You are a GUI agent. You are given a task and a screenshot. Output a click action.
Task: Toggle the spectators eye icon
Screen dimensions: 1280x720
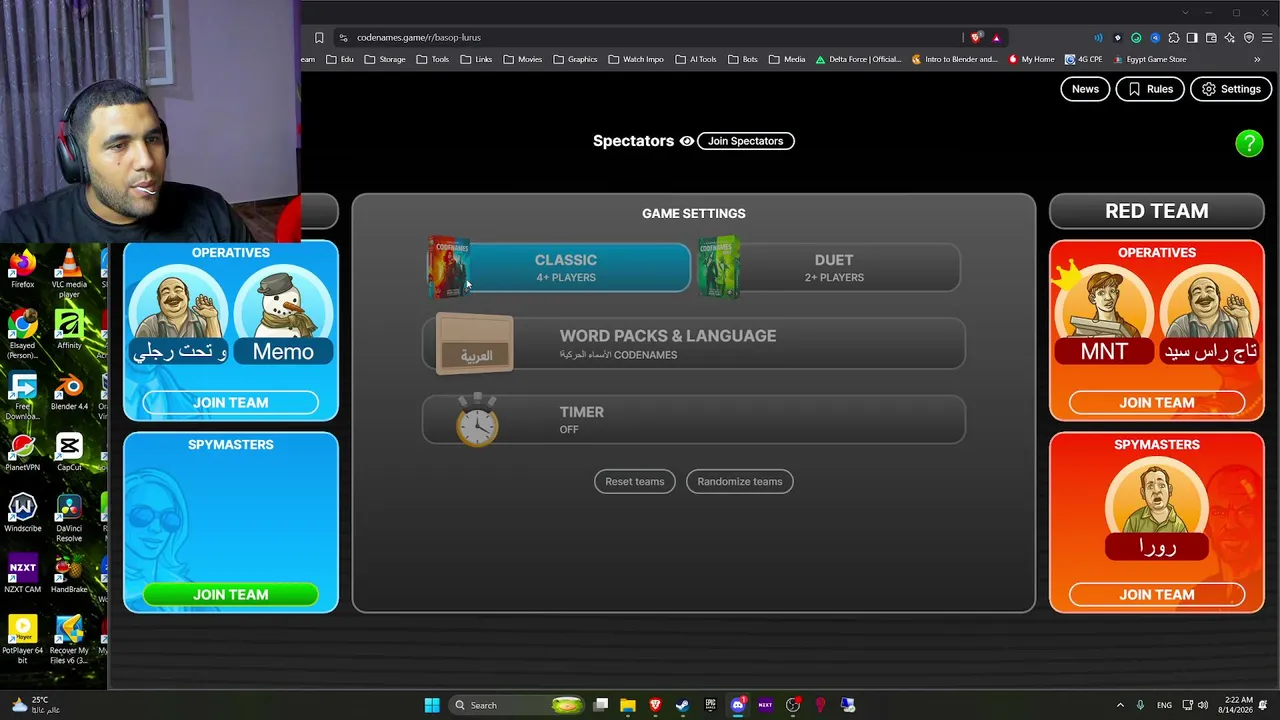point(687,141)
